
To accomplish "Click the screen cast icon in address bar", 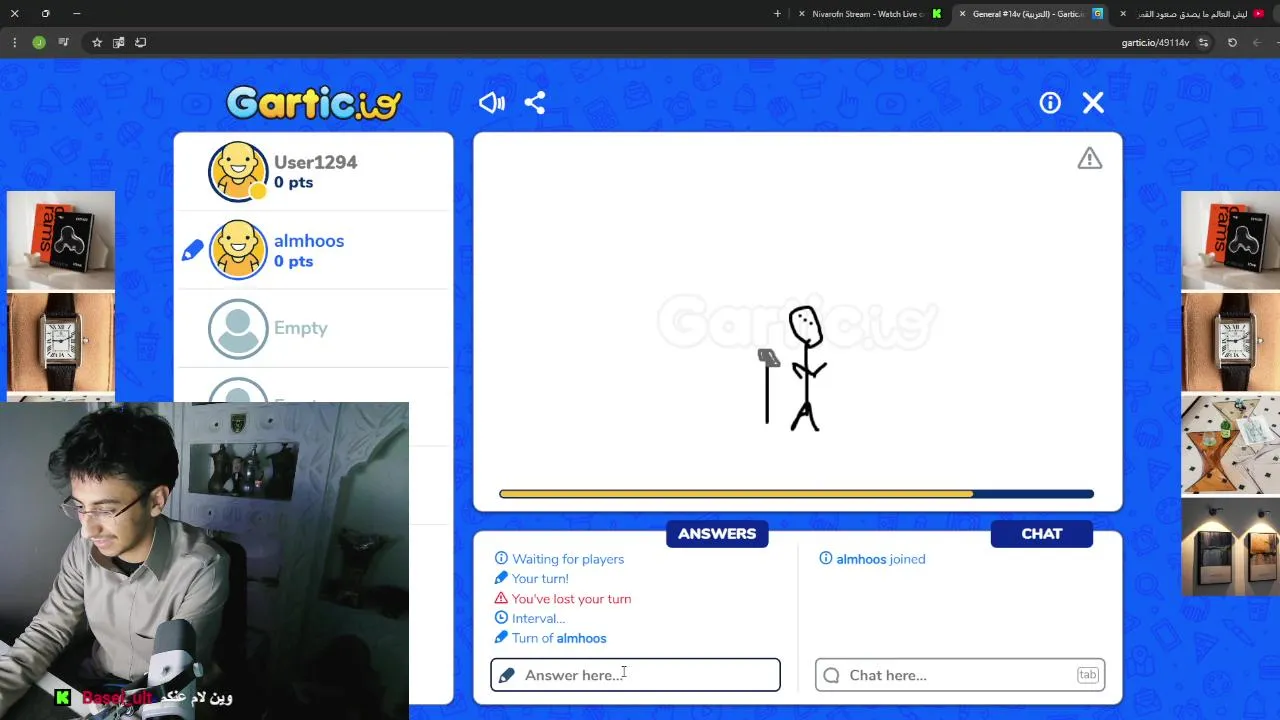I will [x=140, y=43].
